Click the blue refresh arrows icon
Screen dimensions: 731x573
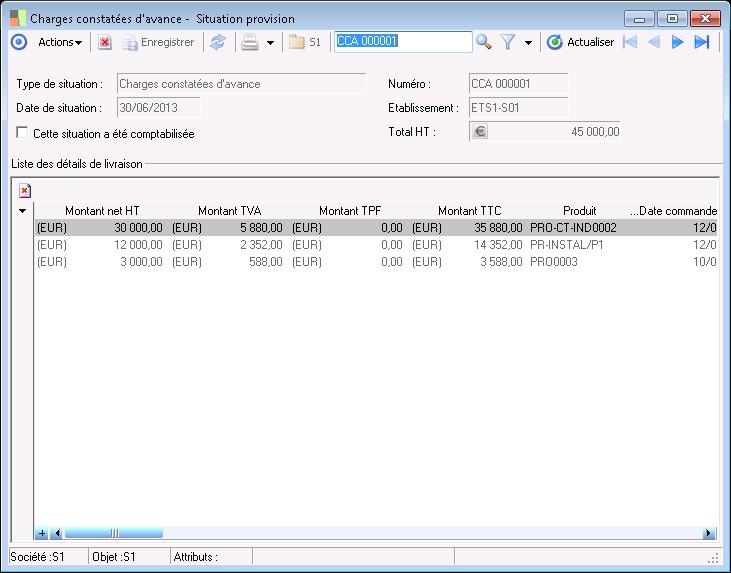pos(218,42)
